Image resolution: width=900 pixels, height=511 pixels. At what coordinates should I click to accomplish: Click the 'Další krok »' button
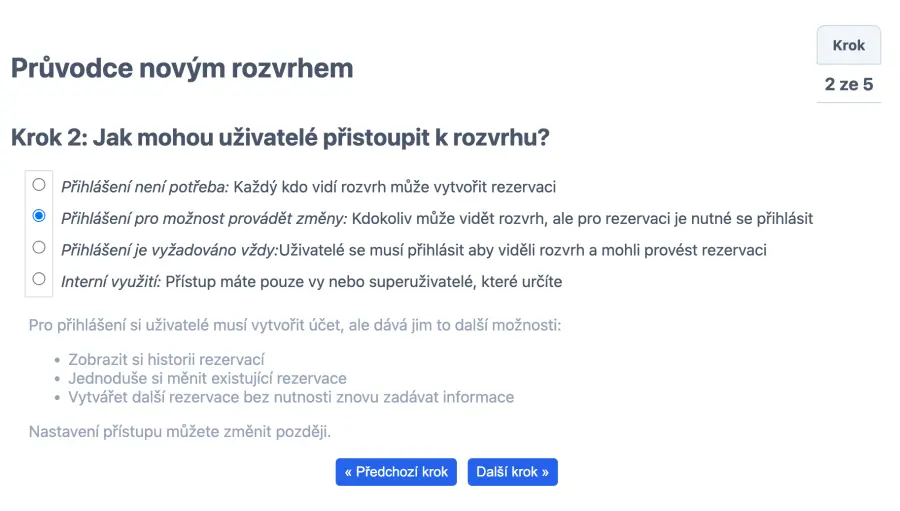[512, 472]
